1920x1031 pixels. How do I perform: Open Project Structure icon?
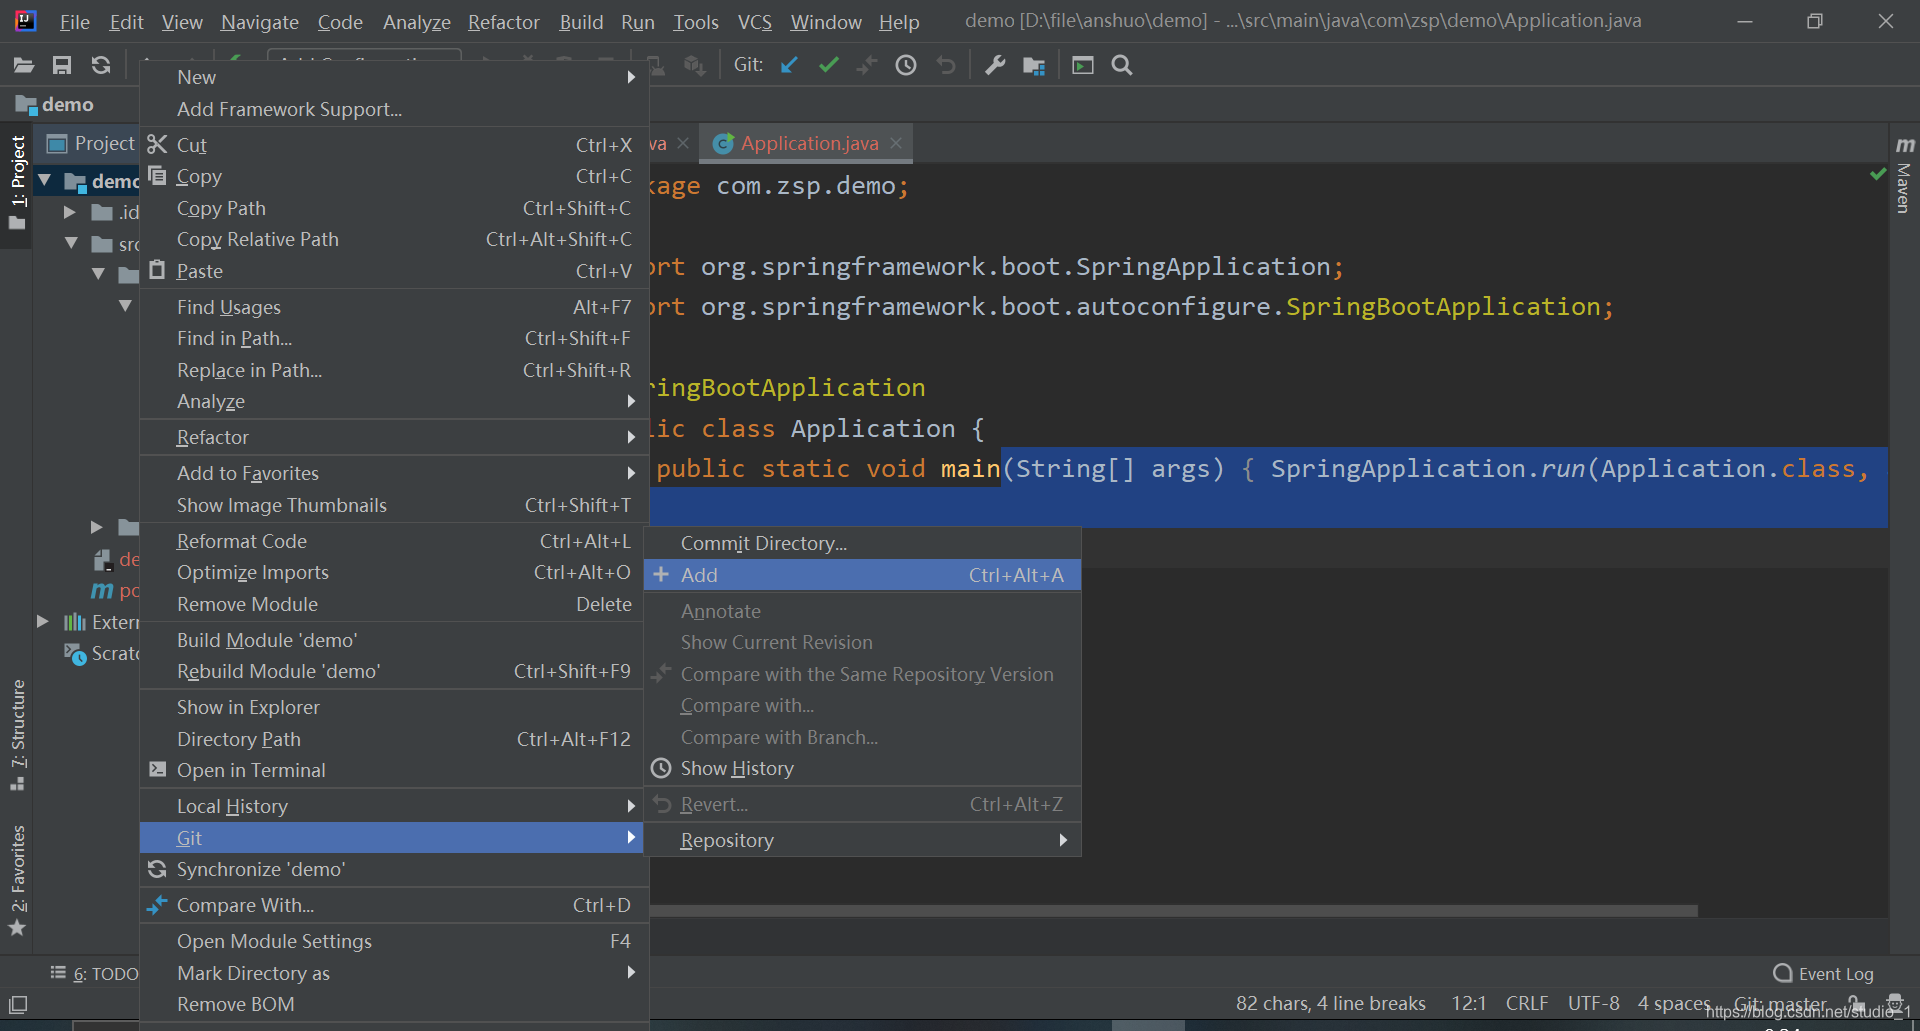click(x=1034, y=65)
